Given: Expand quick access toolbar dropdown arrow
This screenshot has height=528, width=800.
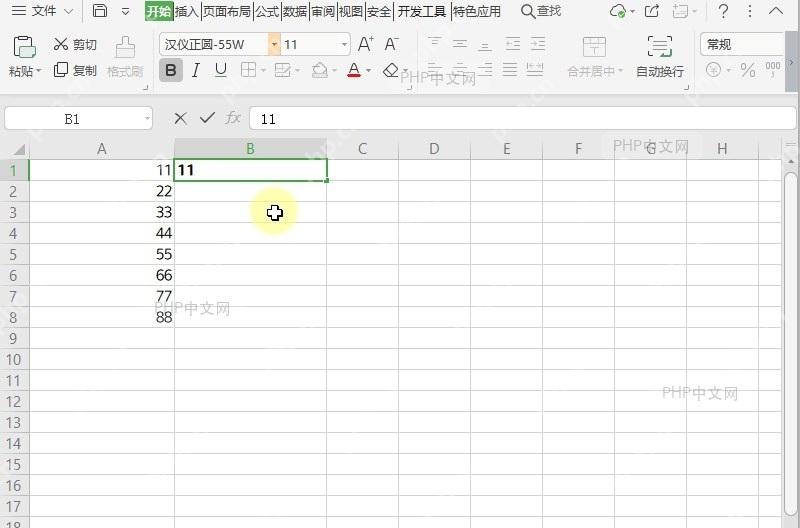Looking at the screenshot, I should tap(126, 11).
